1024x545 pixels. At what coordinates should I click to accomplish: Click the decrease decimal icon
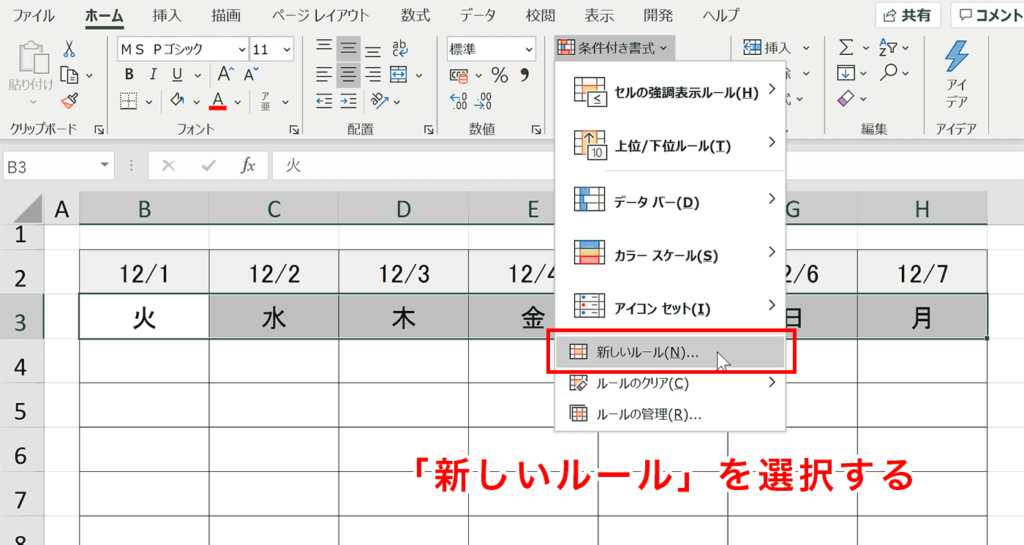click(x=484, y=101)
